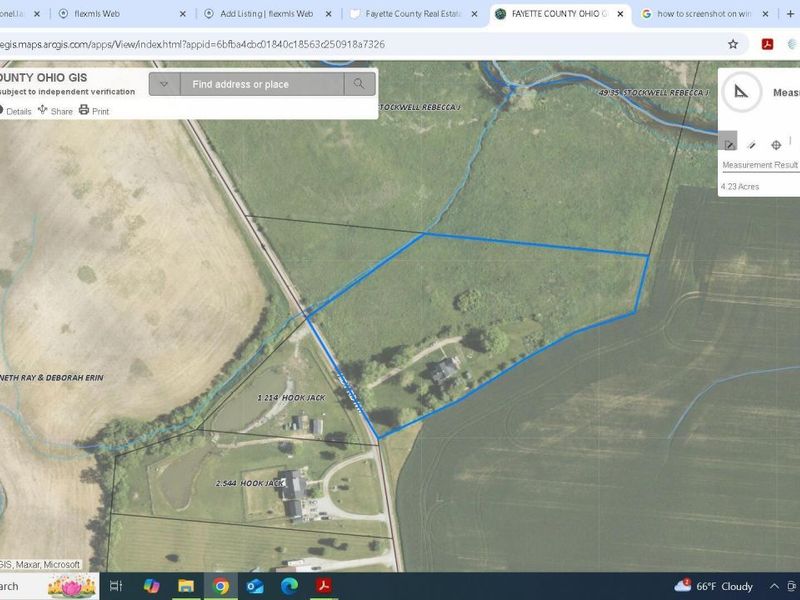Click the Adobe PDF extension icon
This screenshot has height=600, width=800.
coord(768,44)
